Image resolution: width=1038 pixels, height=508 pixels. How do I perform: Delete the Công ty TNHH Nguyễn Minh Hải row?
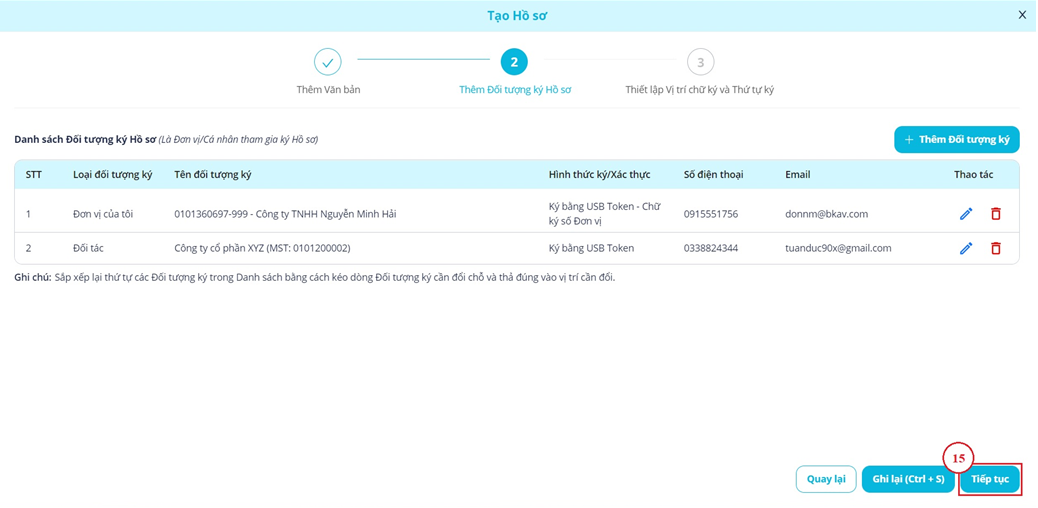(x=995, y=214)
